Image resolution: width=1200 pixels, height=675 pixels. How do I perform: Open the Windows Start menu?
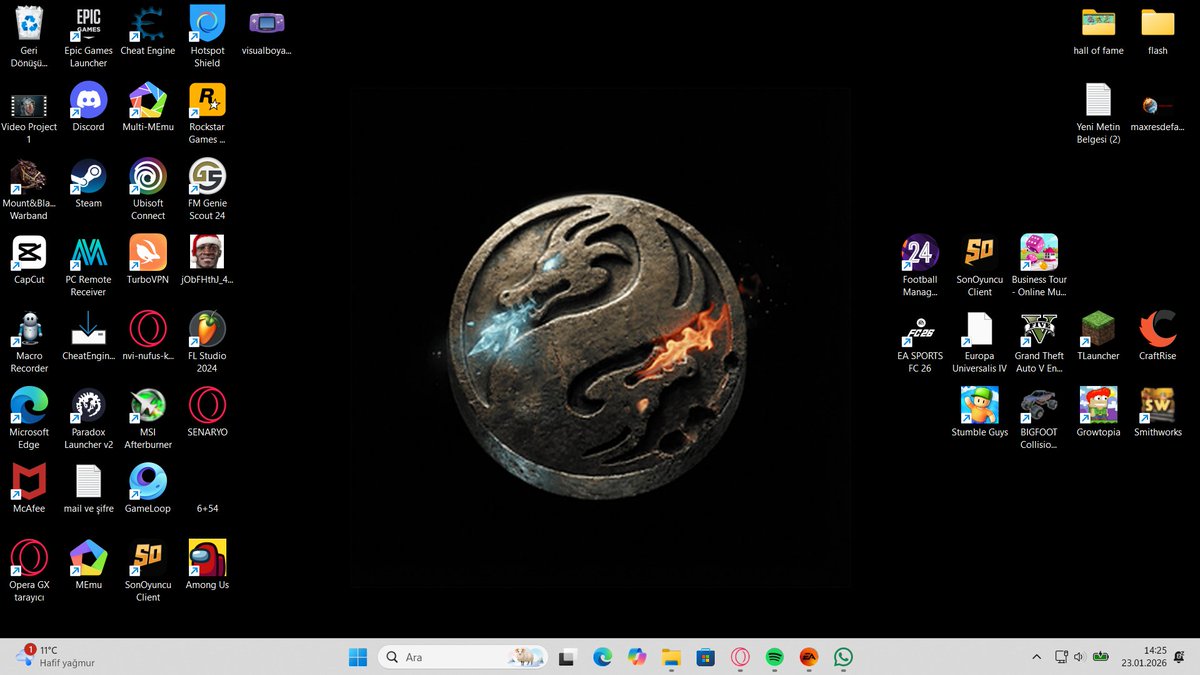tap(357, 657)
